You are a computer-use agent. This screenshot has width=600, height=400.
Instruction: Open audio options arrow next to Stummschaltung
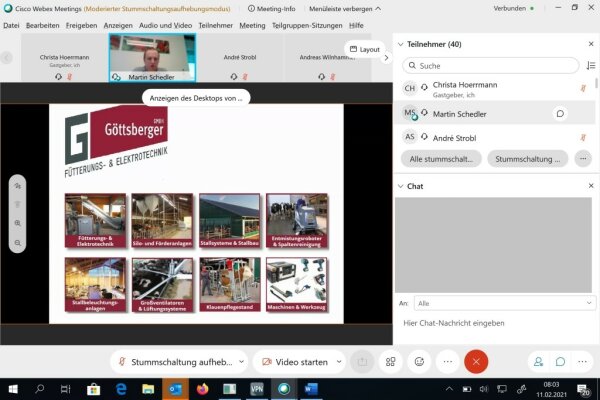(241, 362)
